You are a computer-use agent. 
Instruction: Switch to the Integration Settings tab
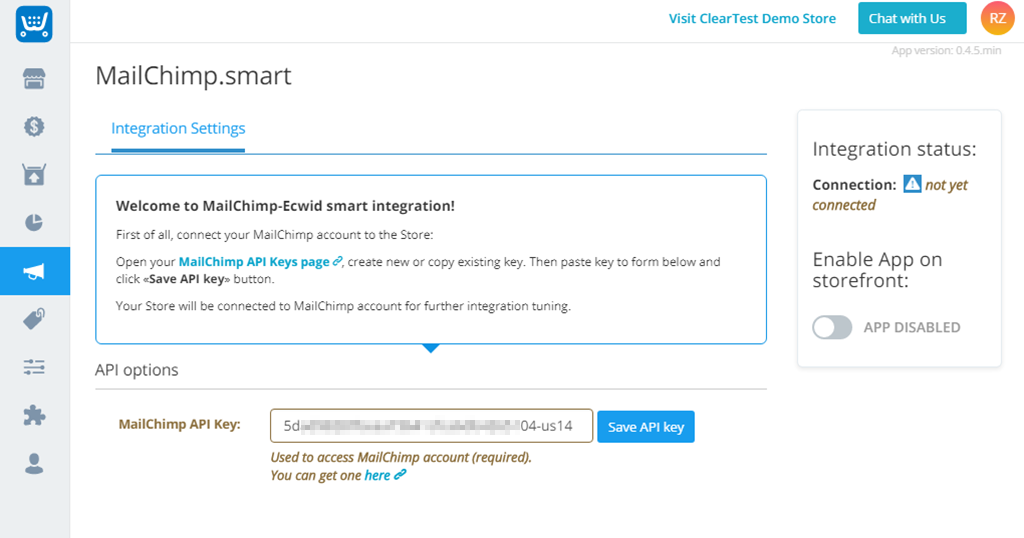(178, 129)
